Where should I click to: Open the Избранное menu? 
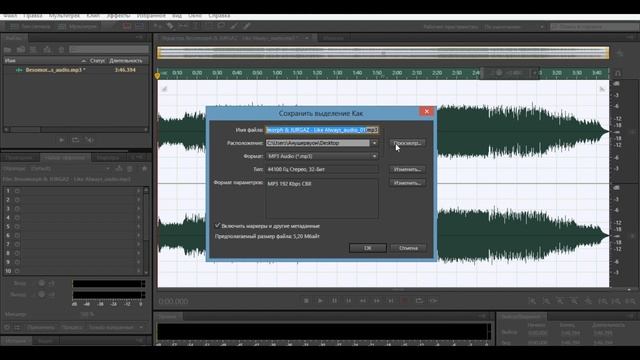(151, 16)
